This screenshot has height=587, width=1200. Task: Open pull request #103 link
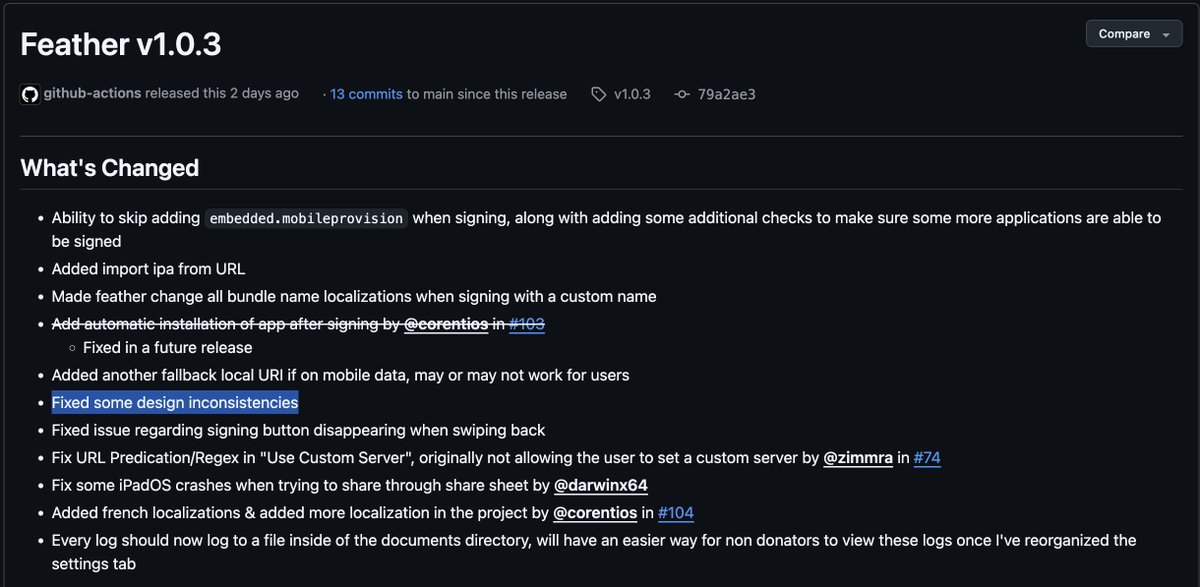point(526,324)
